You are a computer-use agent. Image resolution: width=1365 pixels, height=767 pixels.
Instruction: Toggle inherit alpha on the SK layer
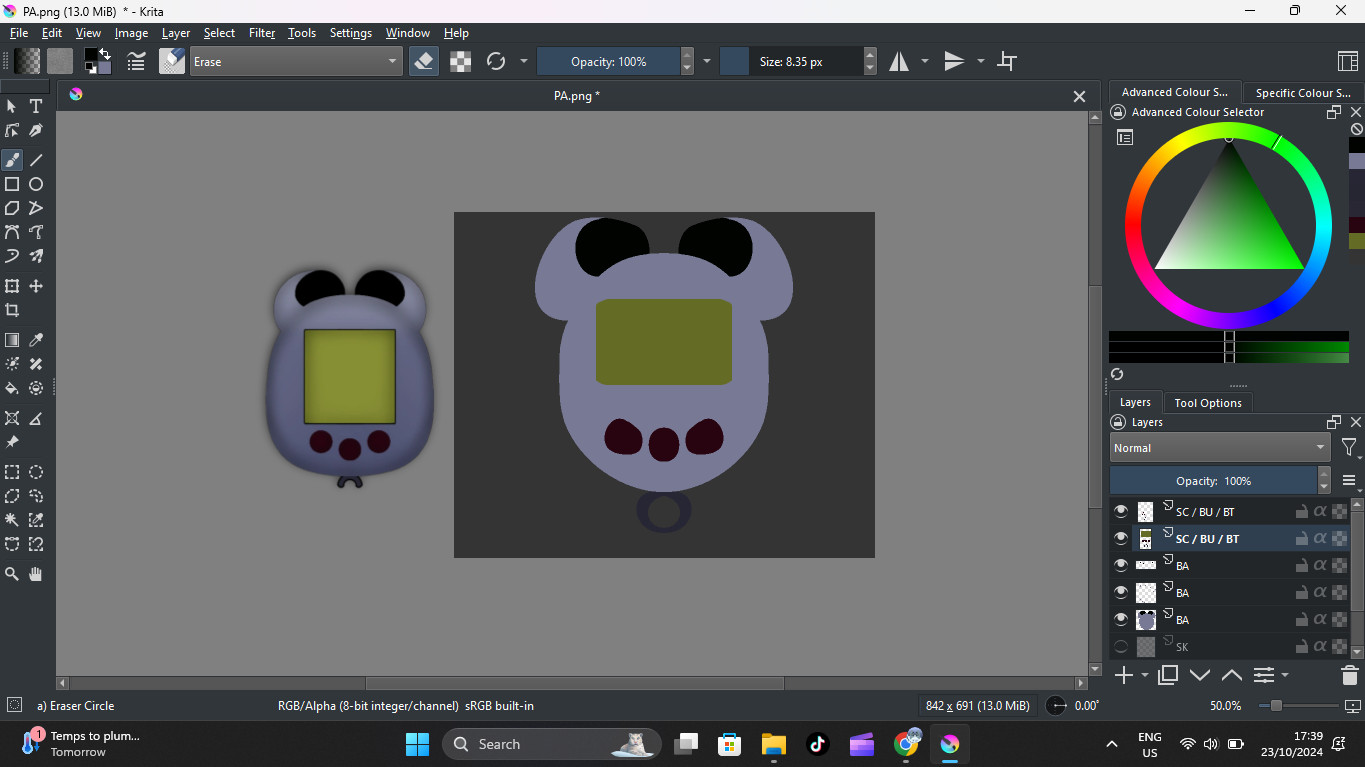point(1320,647)
